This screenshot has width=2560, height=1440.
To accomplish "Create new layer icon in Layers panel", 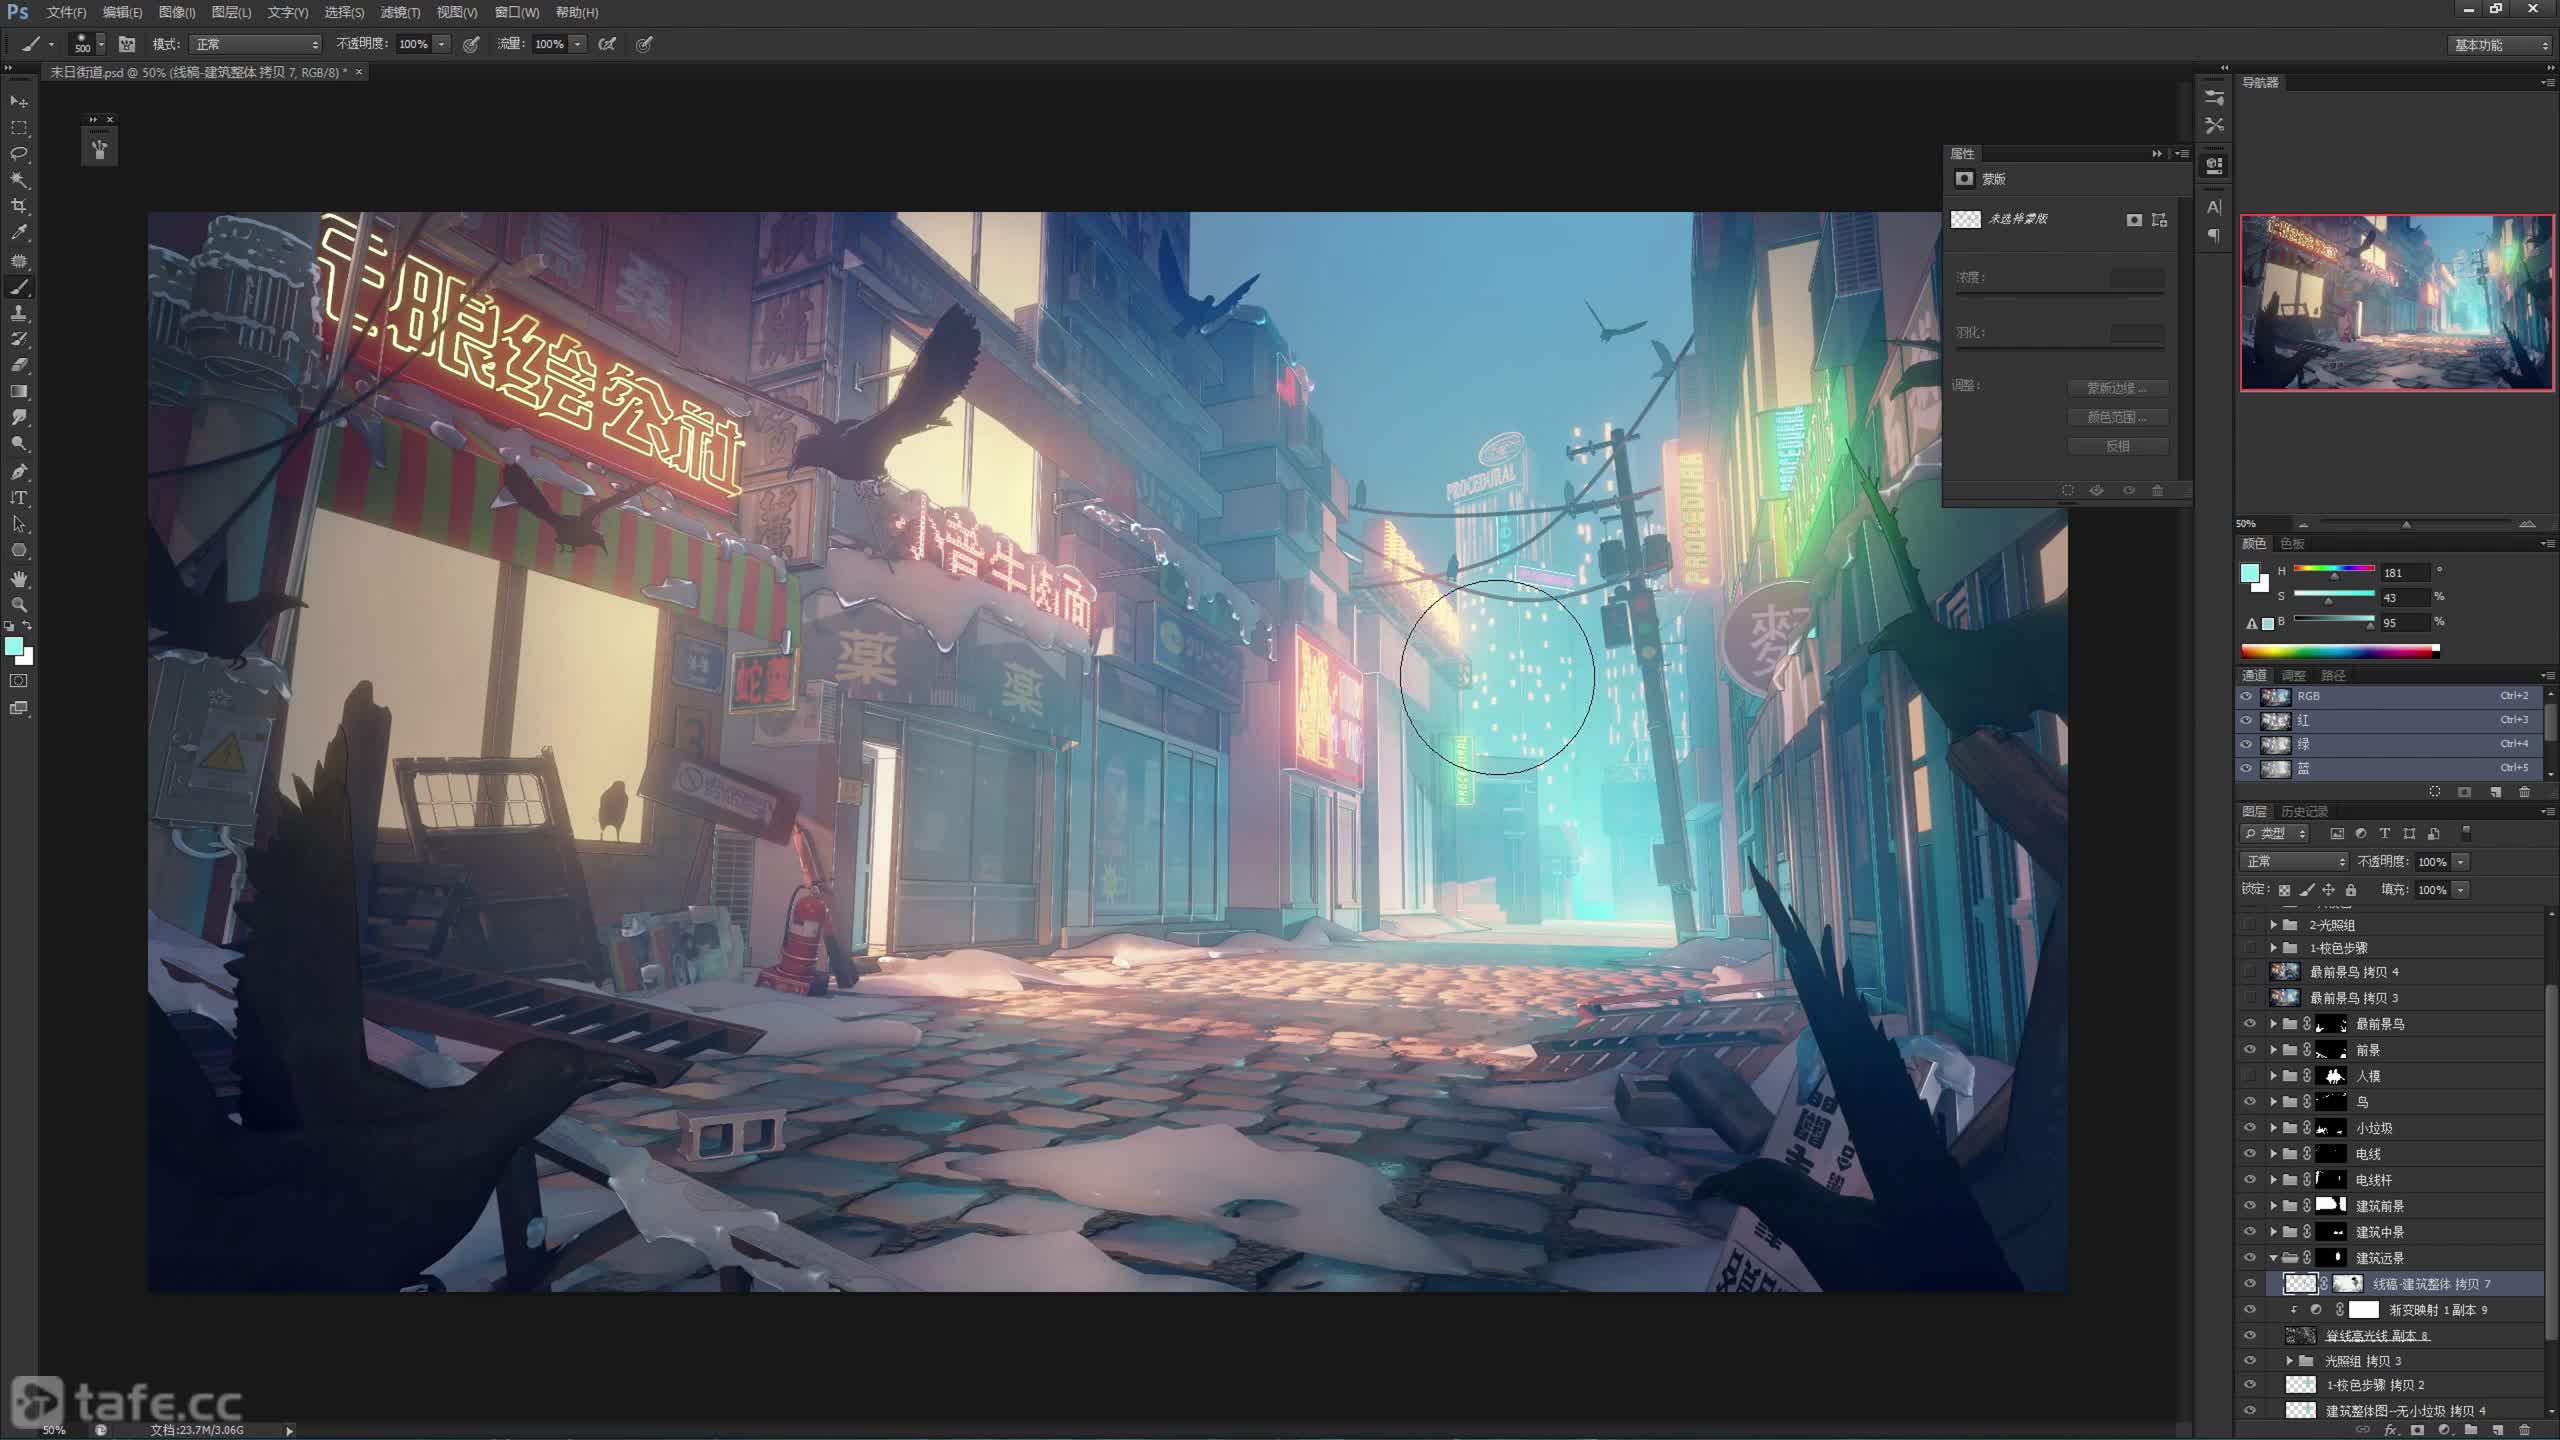I will pos(2498,1430).
